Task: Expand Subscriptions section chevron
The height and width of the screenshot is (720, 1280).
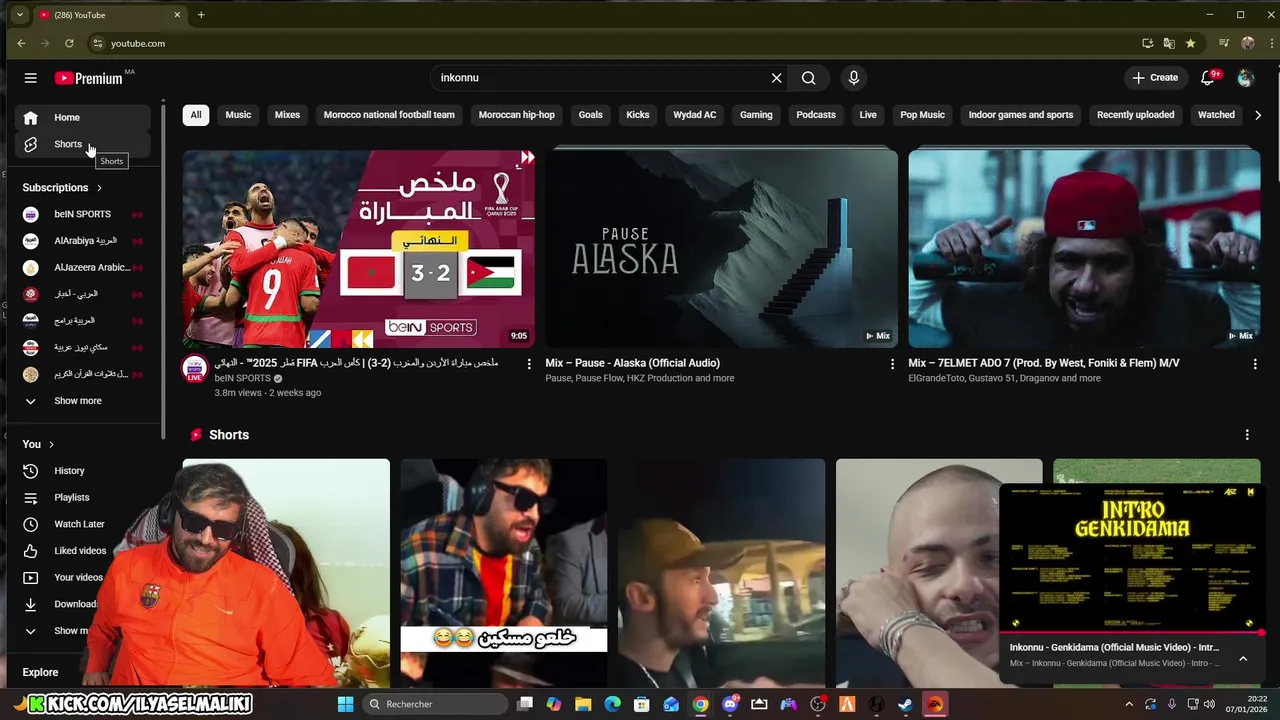Action: (99, 188)
